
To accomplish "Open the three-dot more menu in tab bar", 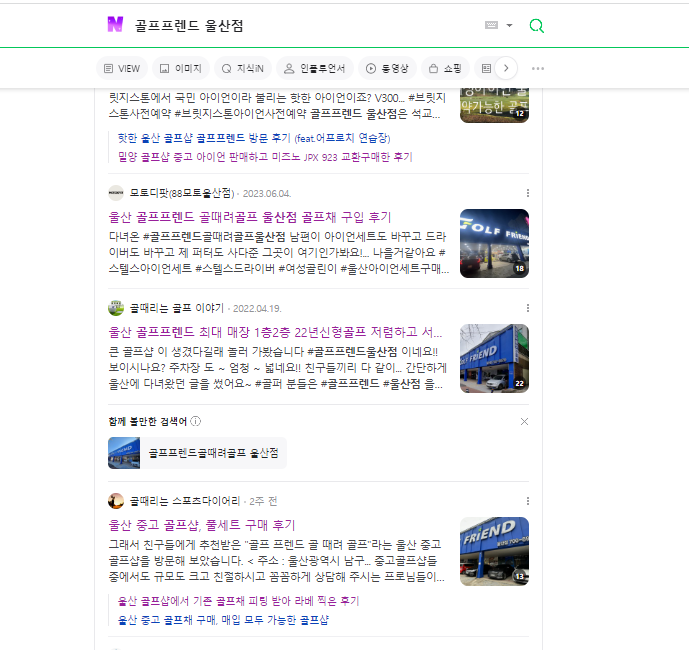I will pyautogui.click(x=538, y=69).
